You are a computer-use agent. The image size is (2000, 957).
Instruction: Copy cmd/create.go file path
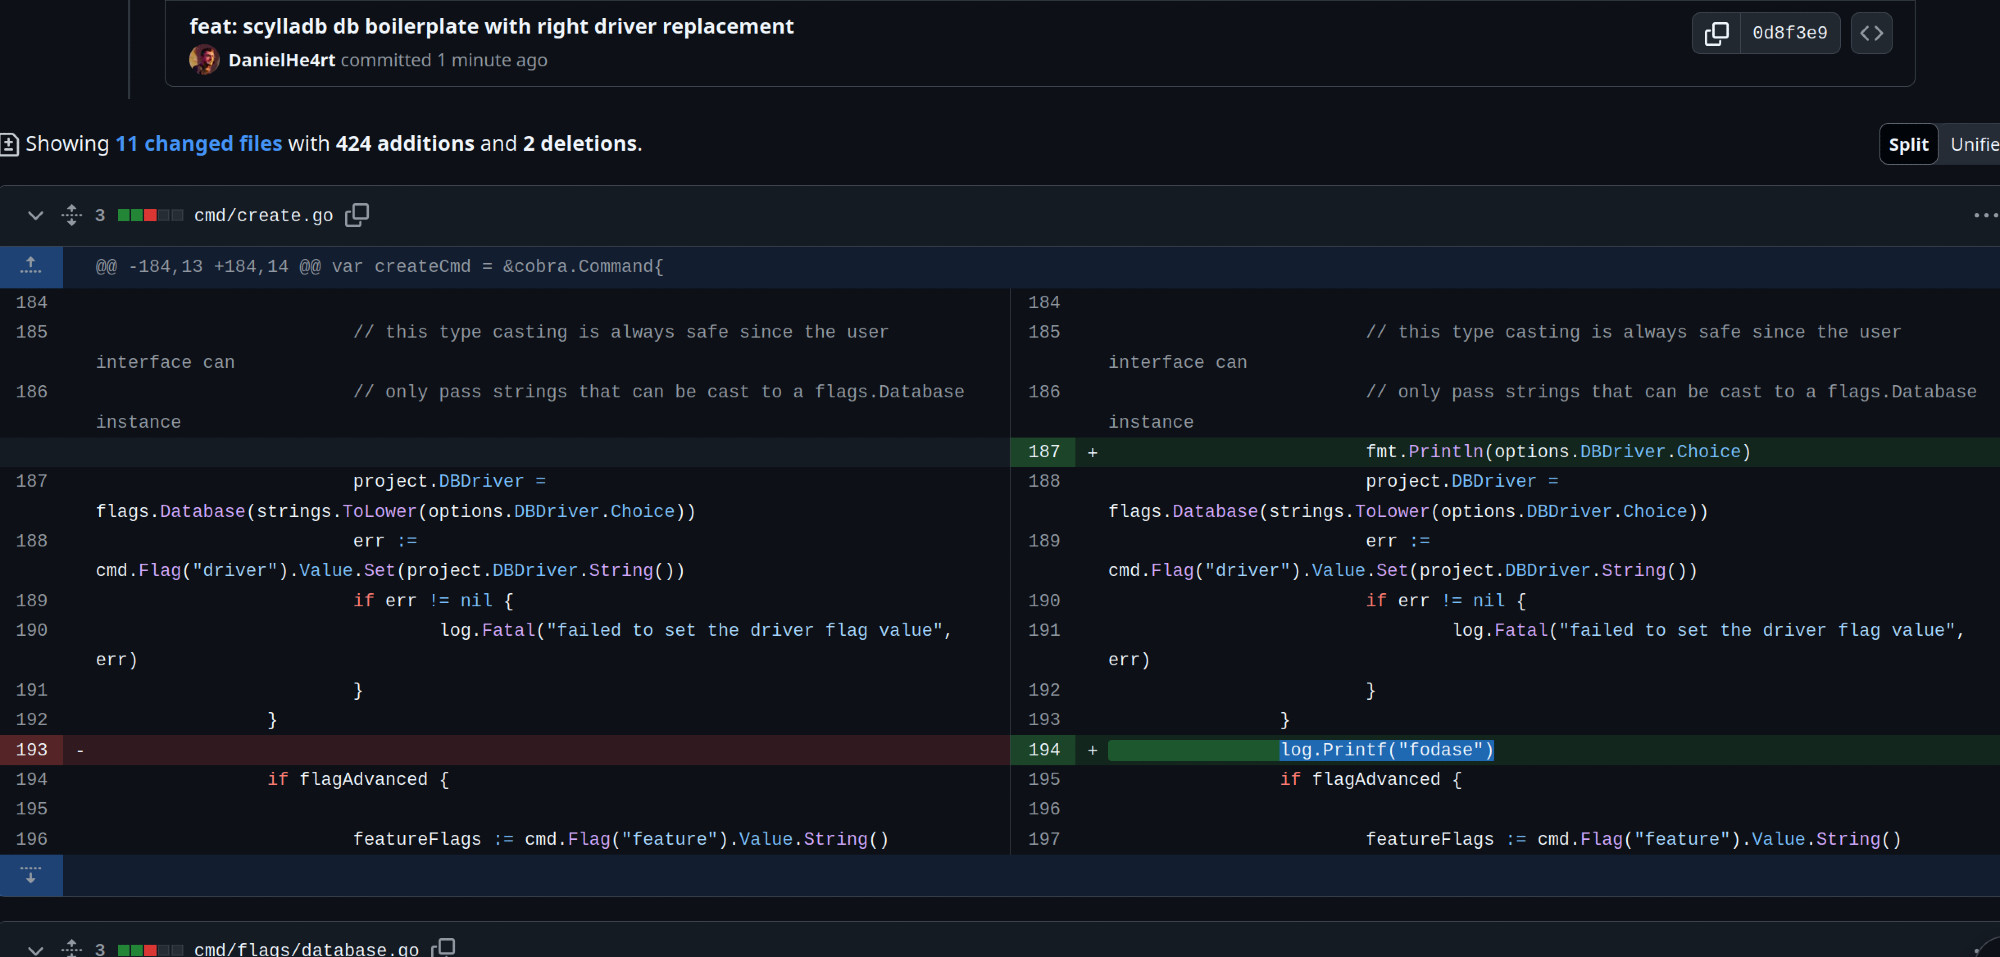point(357,215)
